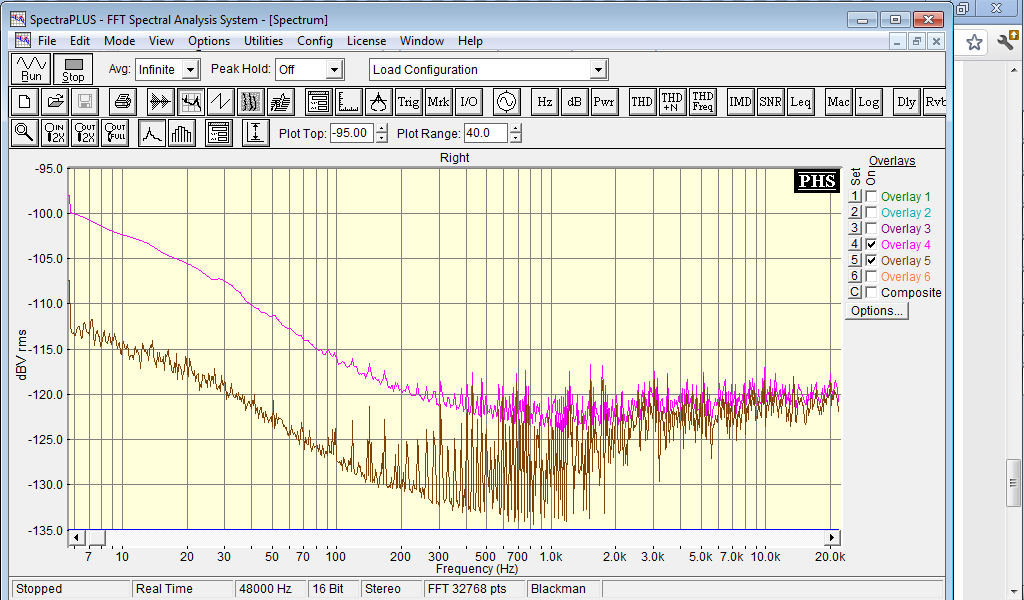The width and height of the screenshot is (1024, 600).
Task: Open the Utilities menu
Action: (263, 41)
